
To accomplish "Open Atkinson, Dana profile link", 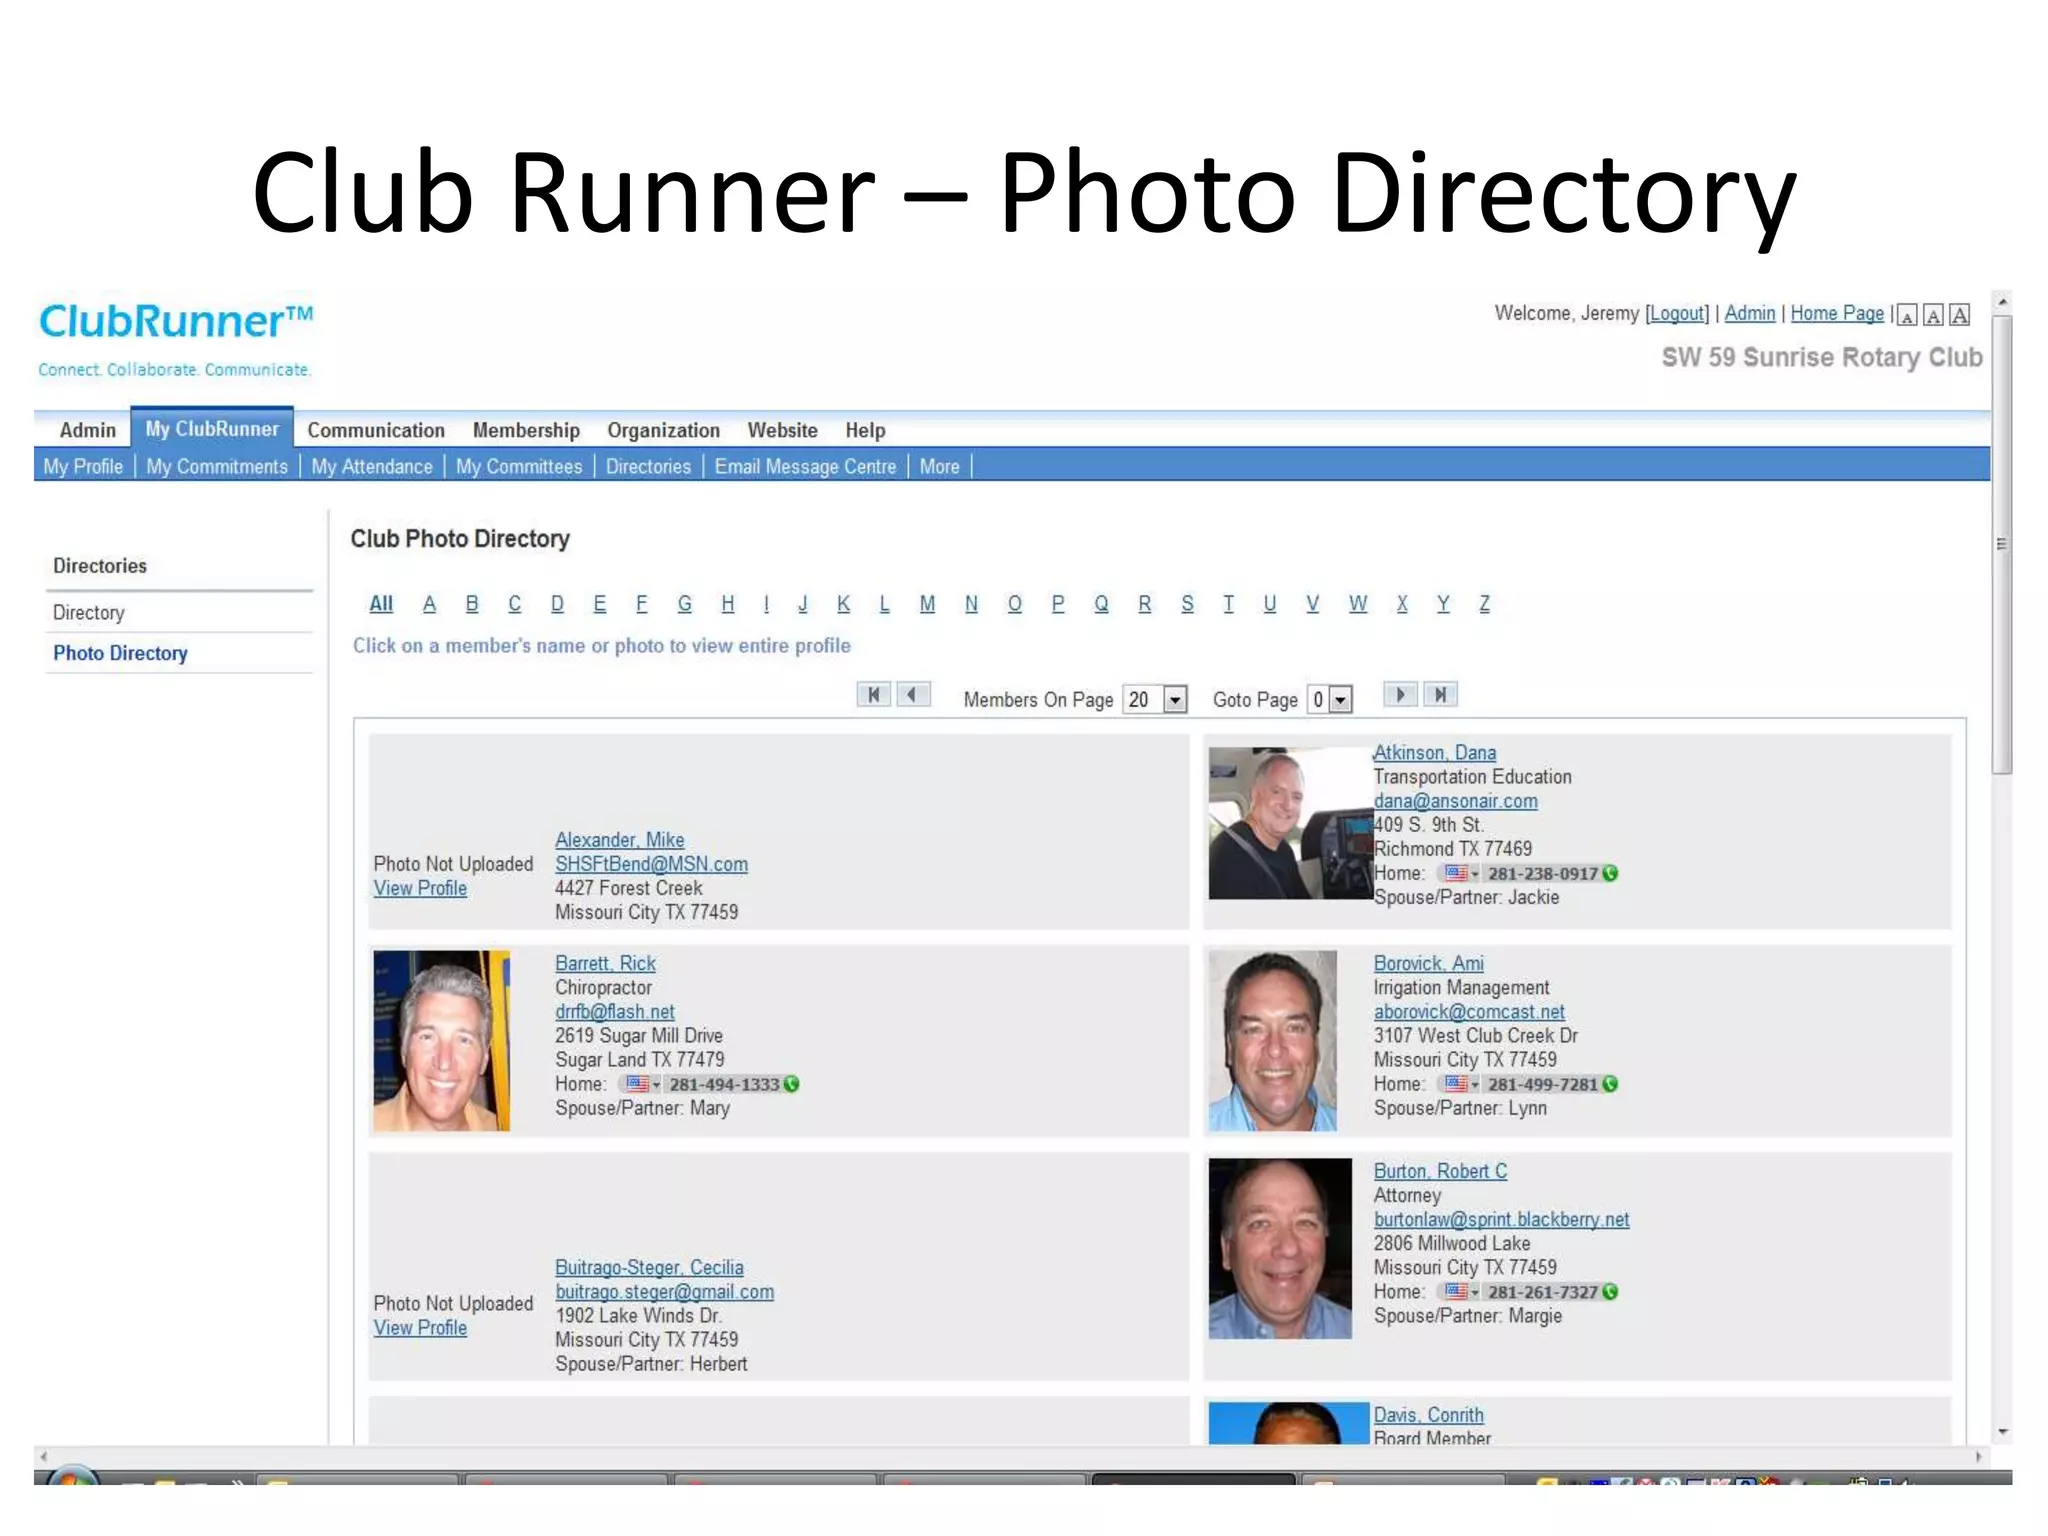I will [x=1434, y=753].
